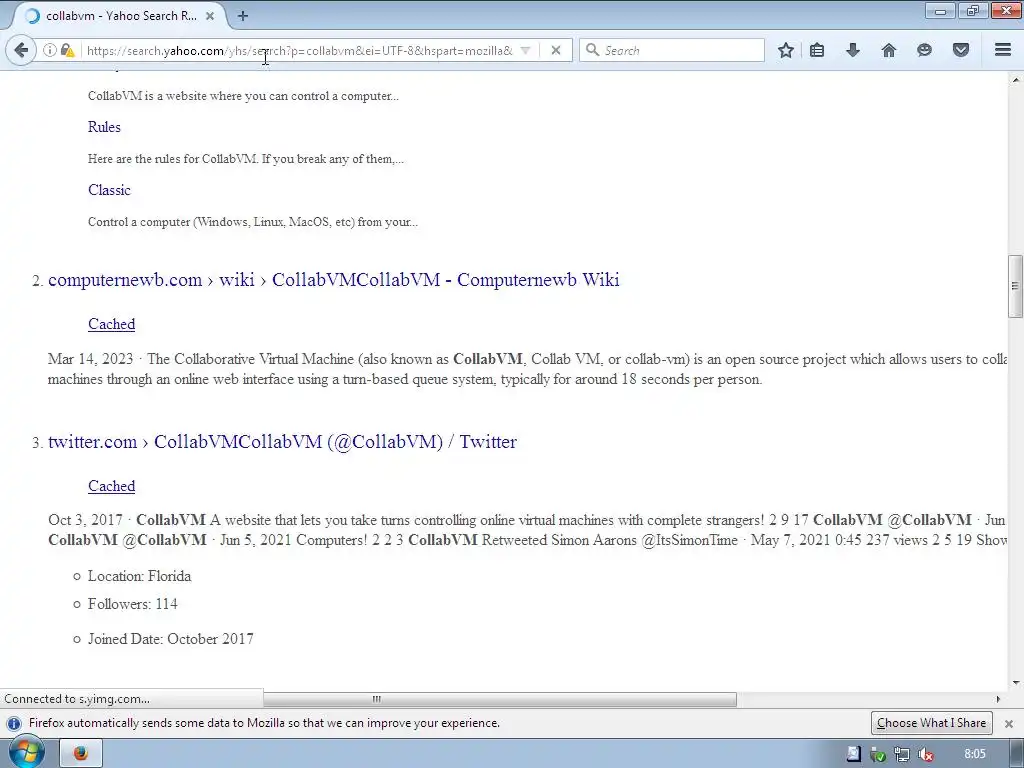
Task: Open site information icon in address bar
Action: pyautogui.click(x=49, y=50)
